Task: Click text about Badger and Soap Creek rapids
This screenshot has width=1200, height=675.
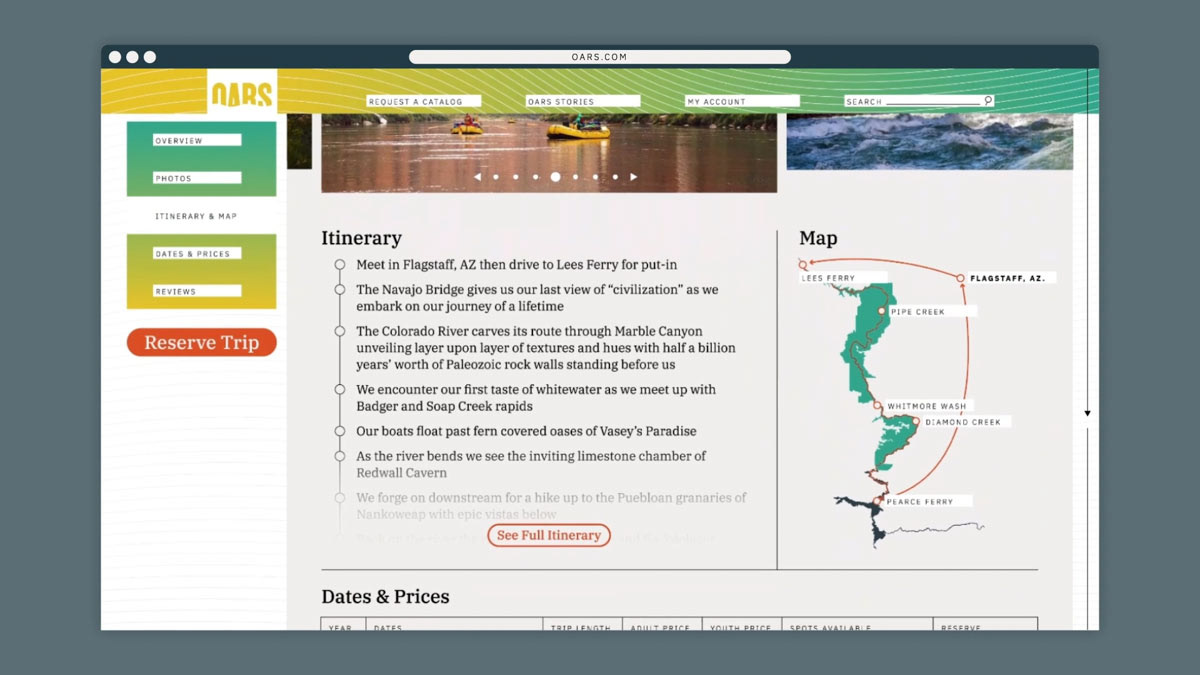Action: coord(536,398)
